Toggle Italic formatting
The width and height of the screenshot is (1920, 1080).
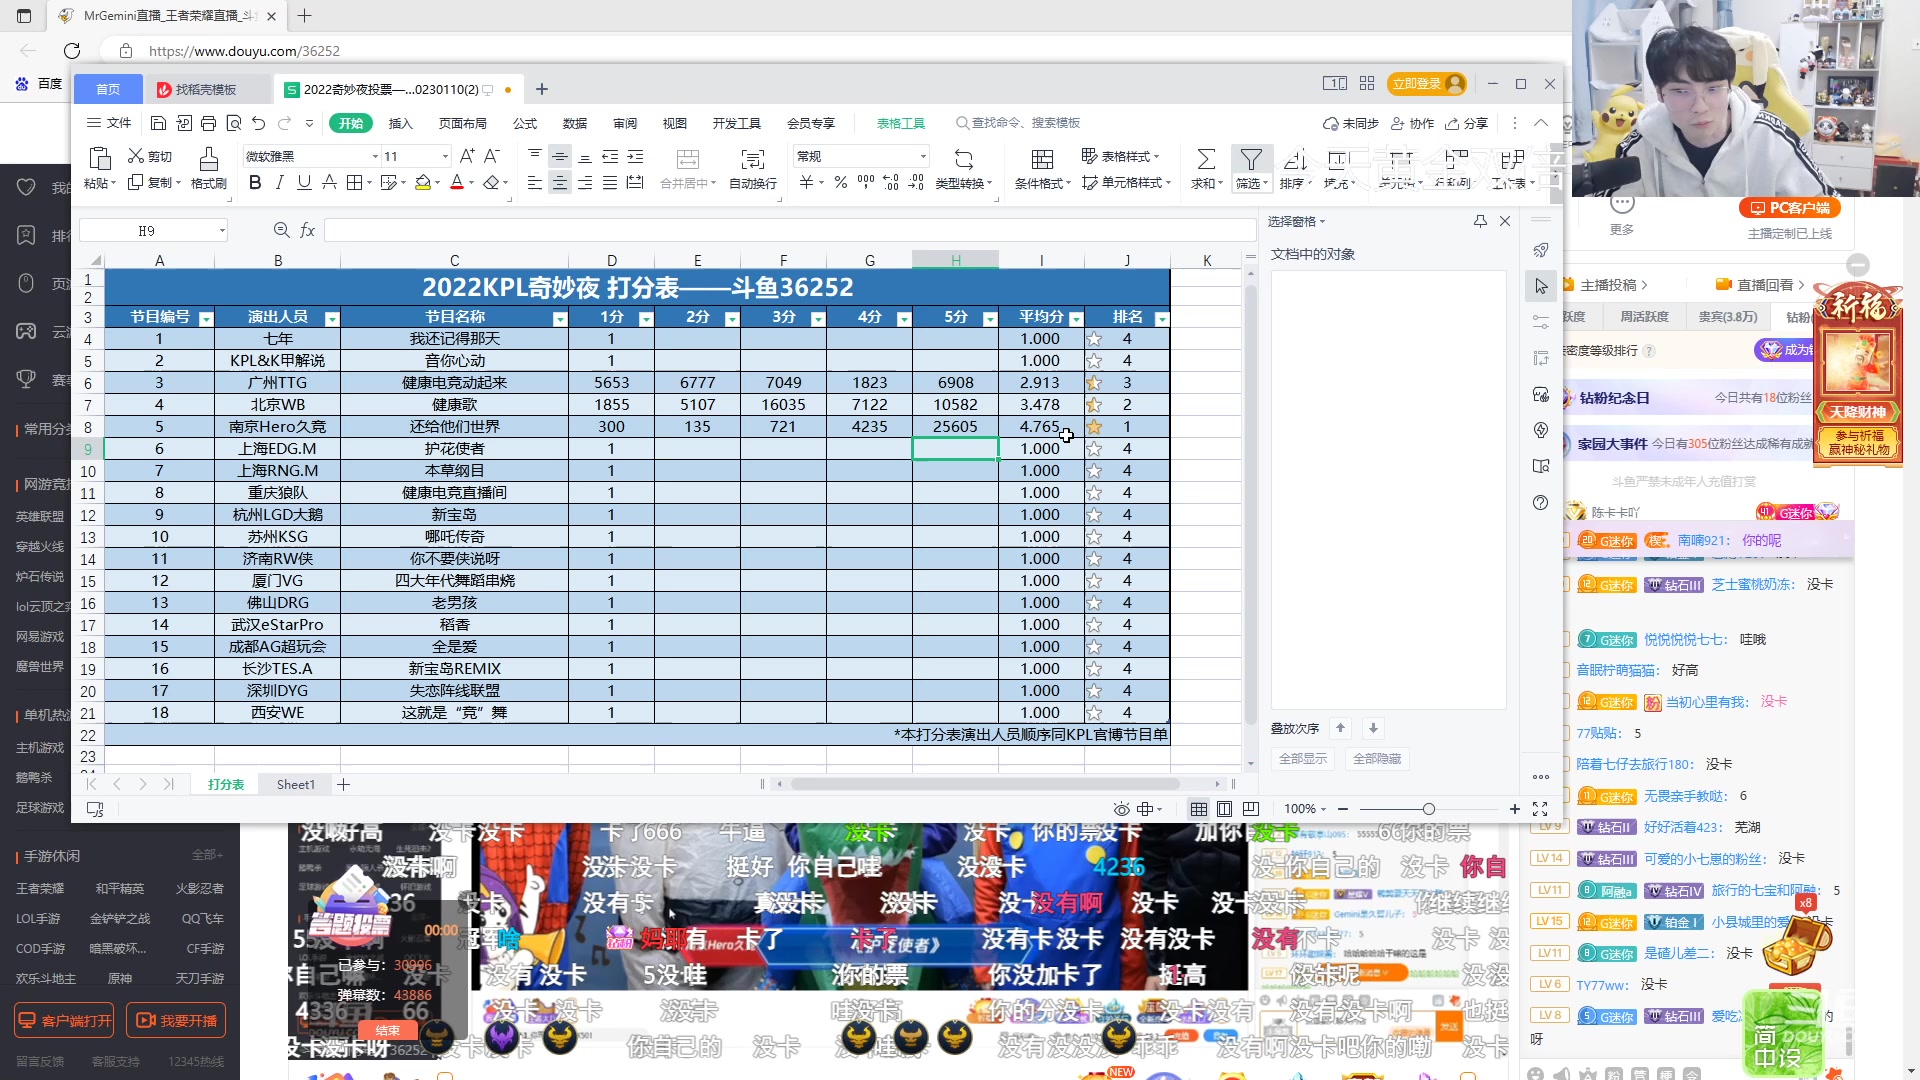(x=280, y=183)
